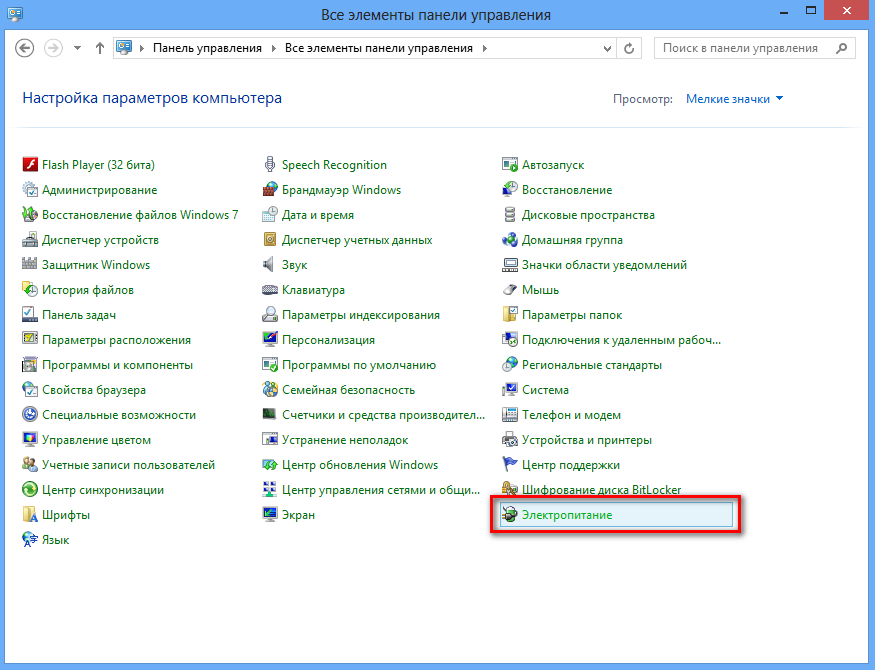The image size is (875, 670).
Task: Refresh the control panel view
Action: [x=629, y=48]
